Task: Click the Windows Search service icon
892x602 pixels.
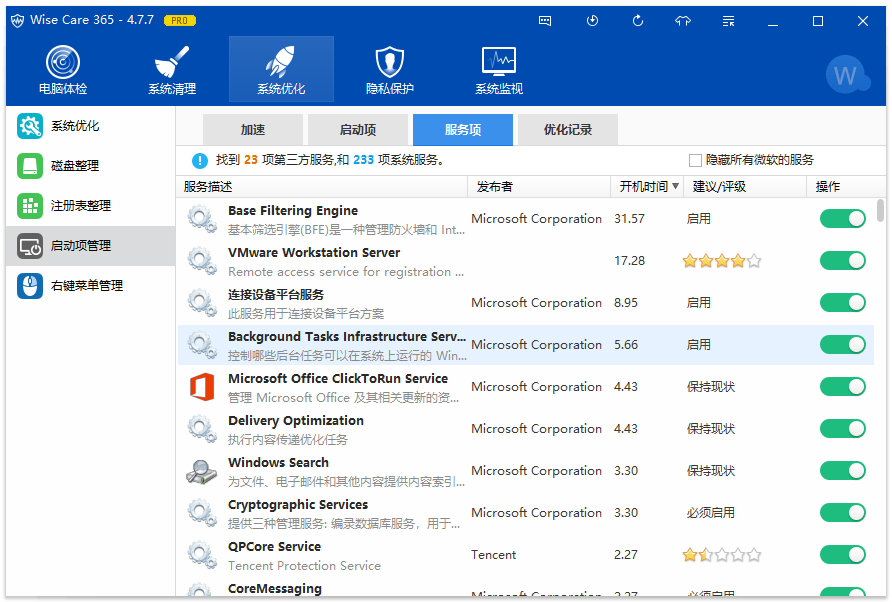Action: click(202, 471)
